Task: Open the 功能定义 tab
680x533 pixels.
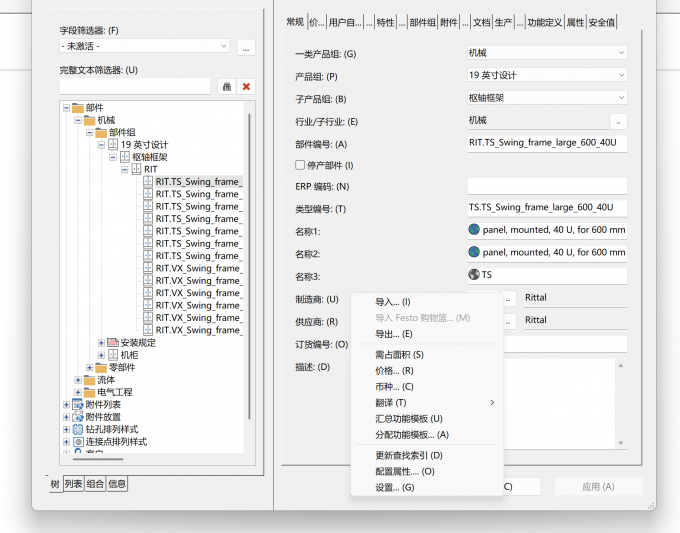Action: coord(545,23)
